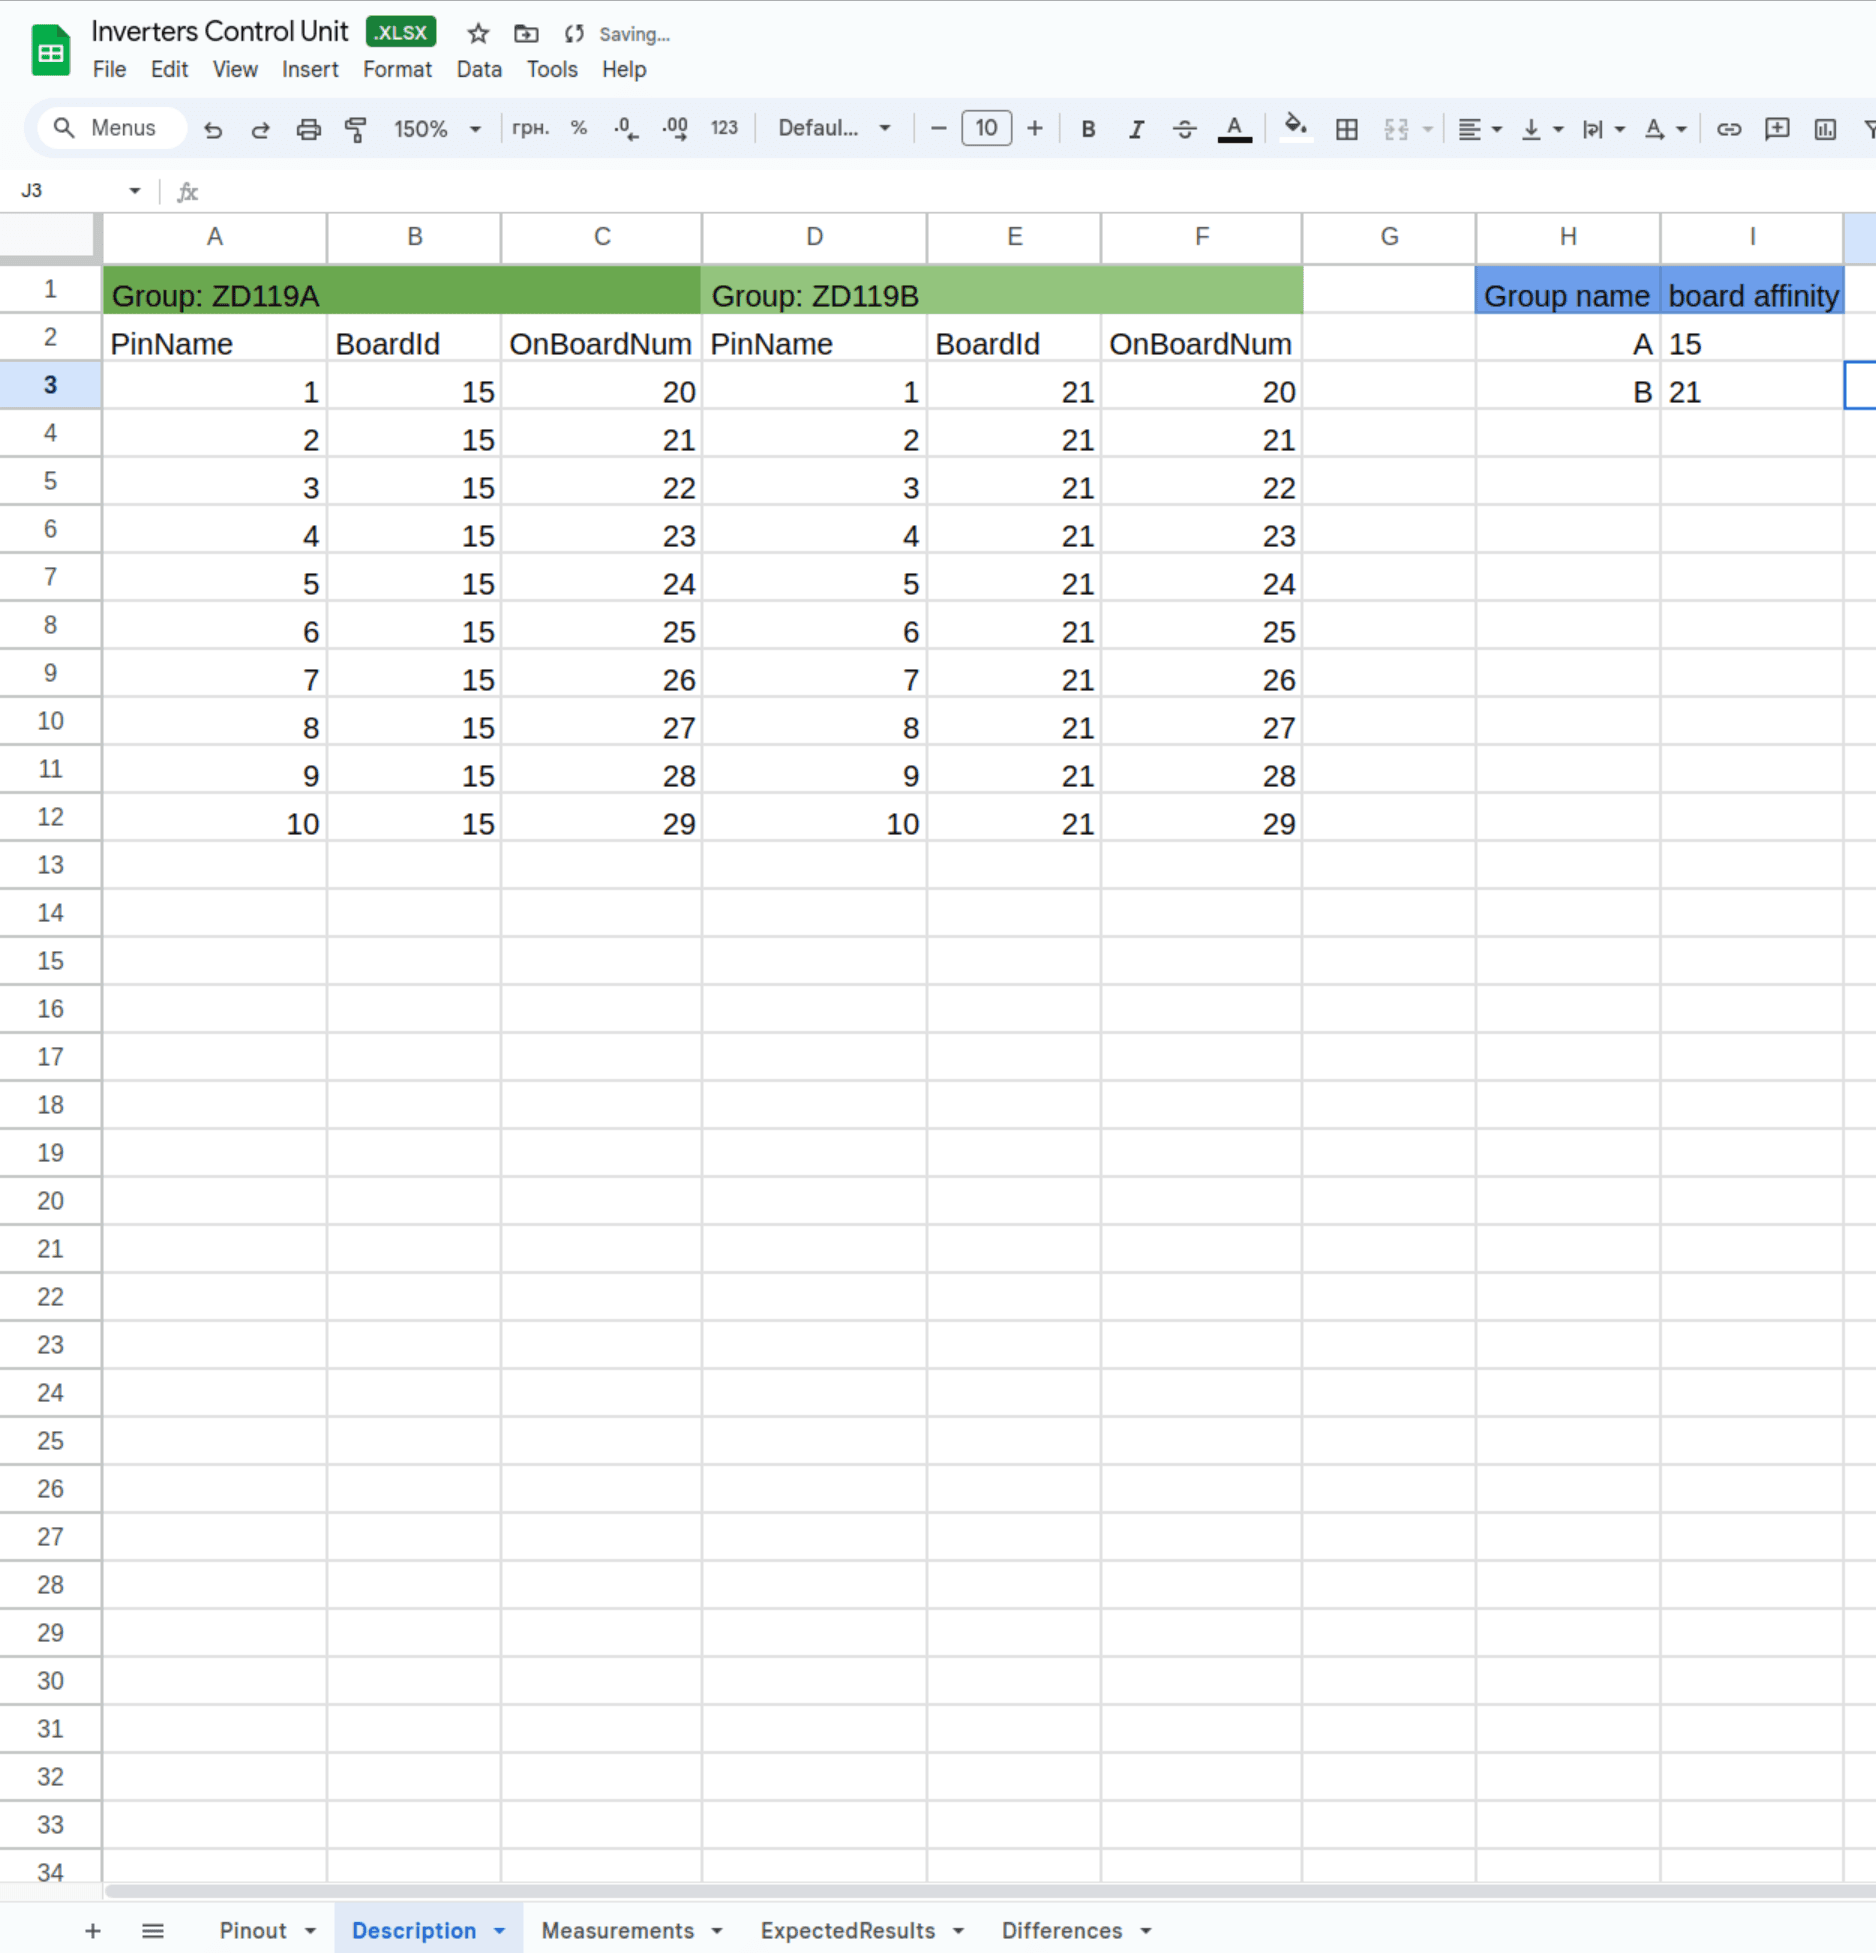Viewport: 1876px width, 1953px height.
Task: Open the font family dropdown
Action: (834, 128)
